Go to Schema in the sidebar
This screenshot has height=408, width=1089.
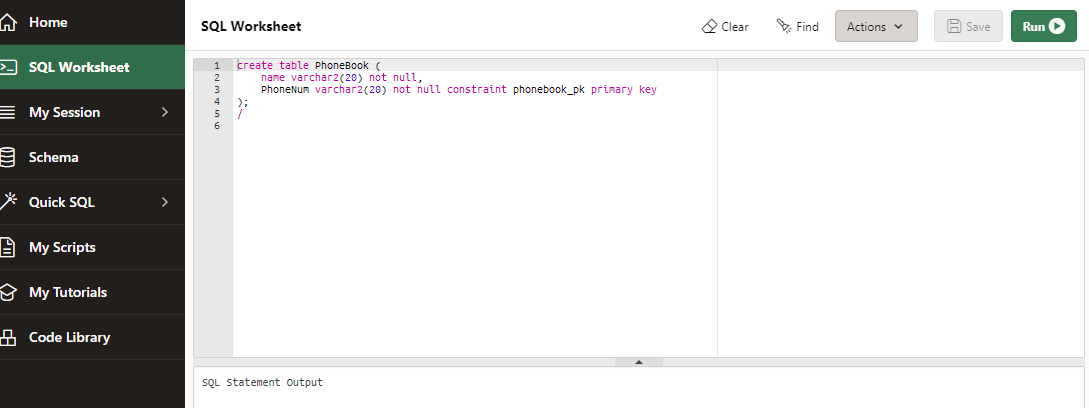pos(92,157)
